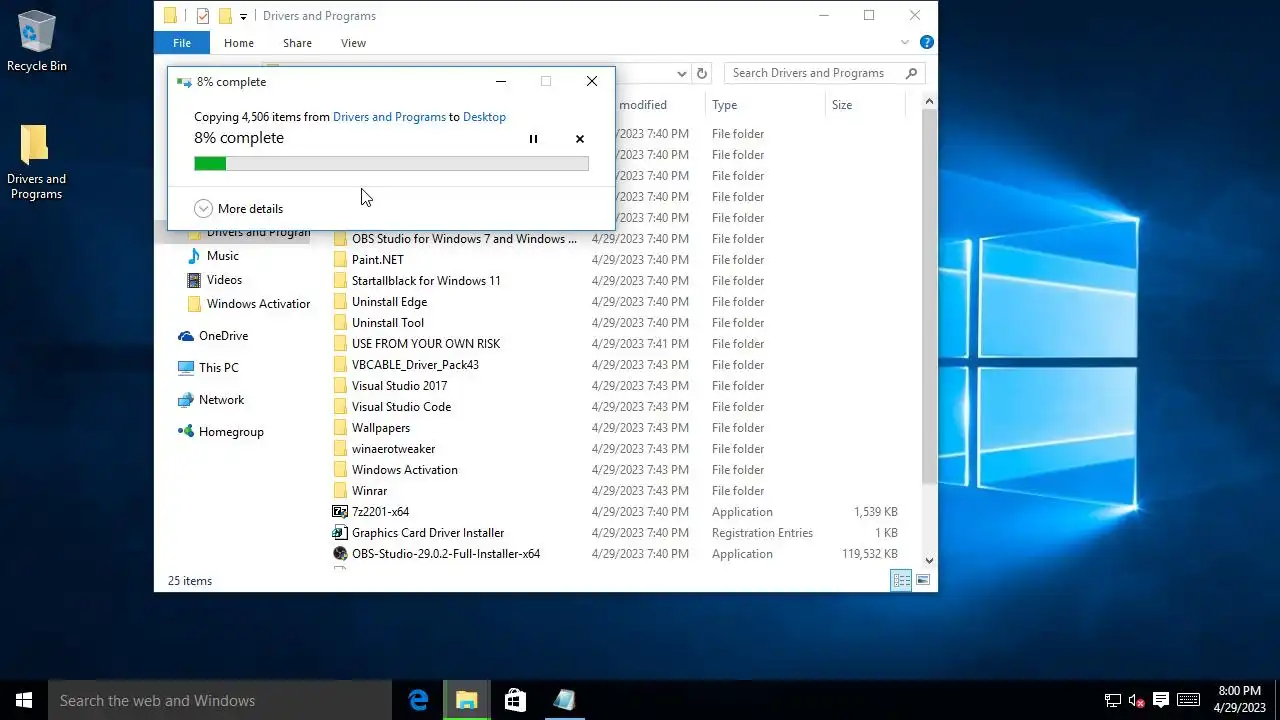Open the touch keyboard tray icon
The width and height of the screenshot is (1280, 720).
point(1188,700)
